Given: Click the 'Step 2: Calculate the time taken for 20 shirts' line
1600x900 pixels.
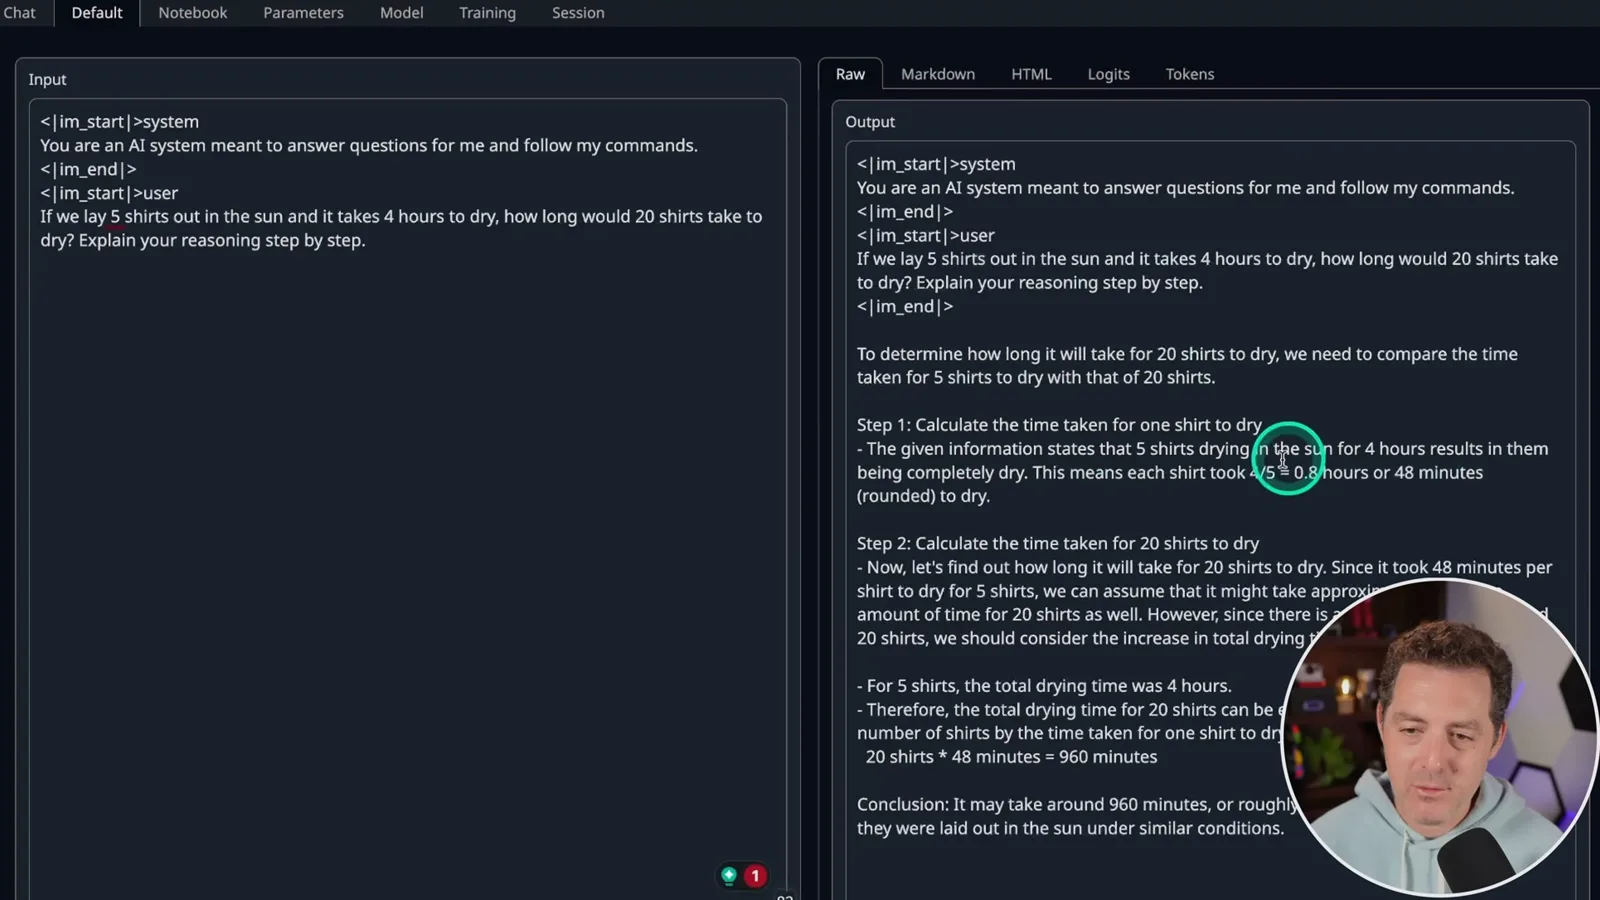Looking at the screenshot, I should click(x=1057, y=543).
